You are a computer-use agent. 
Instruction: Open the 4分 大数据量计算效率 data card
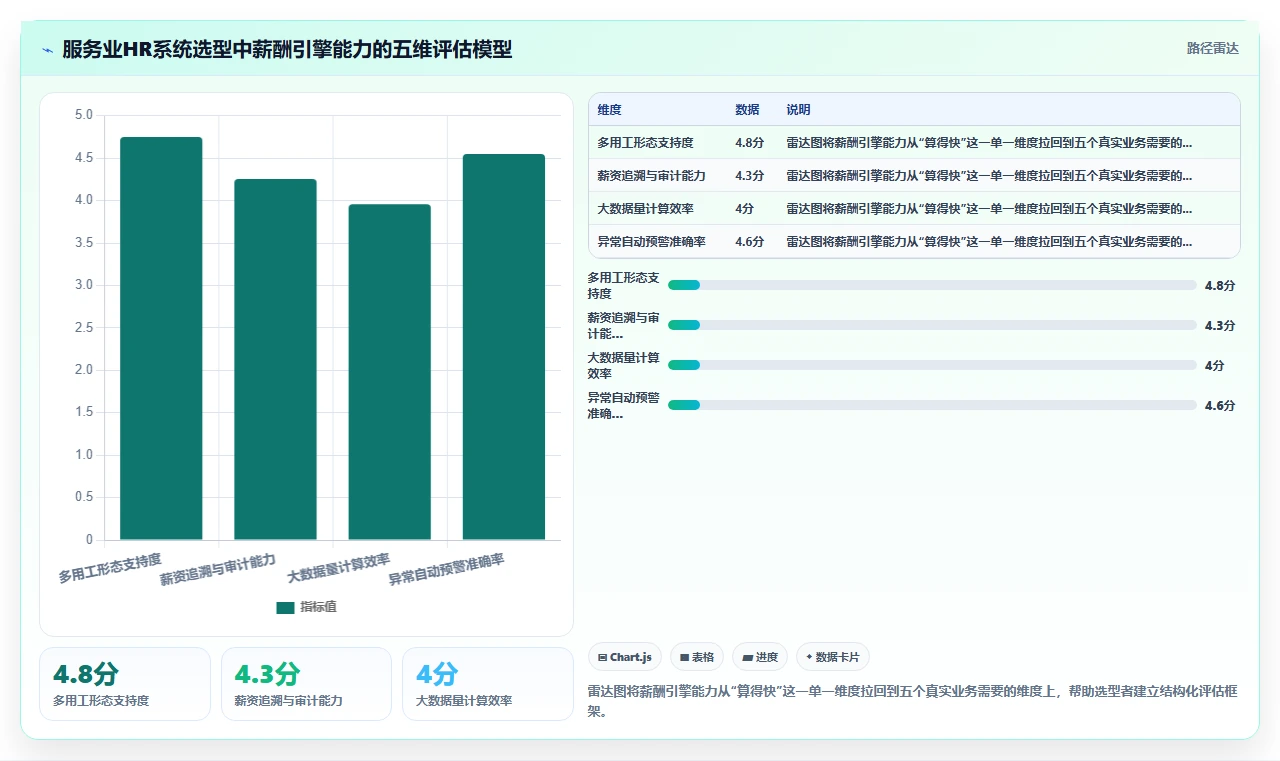click(x=487, y=684)
